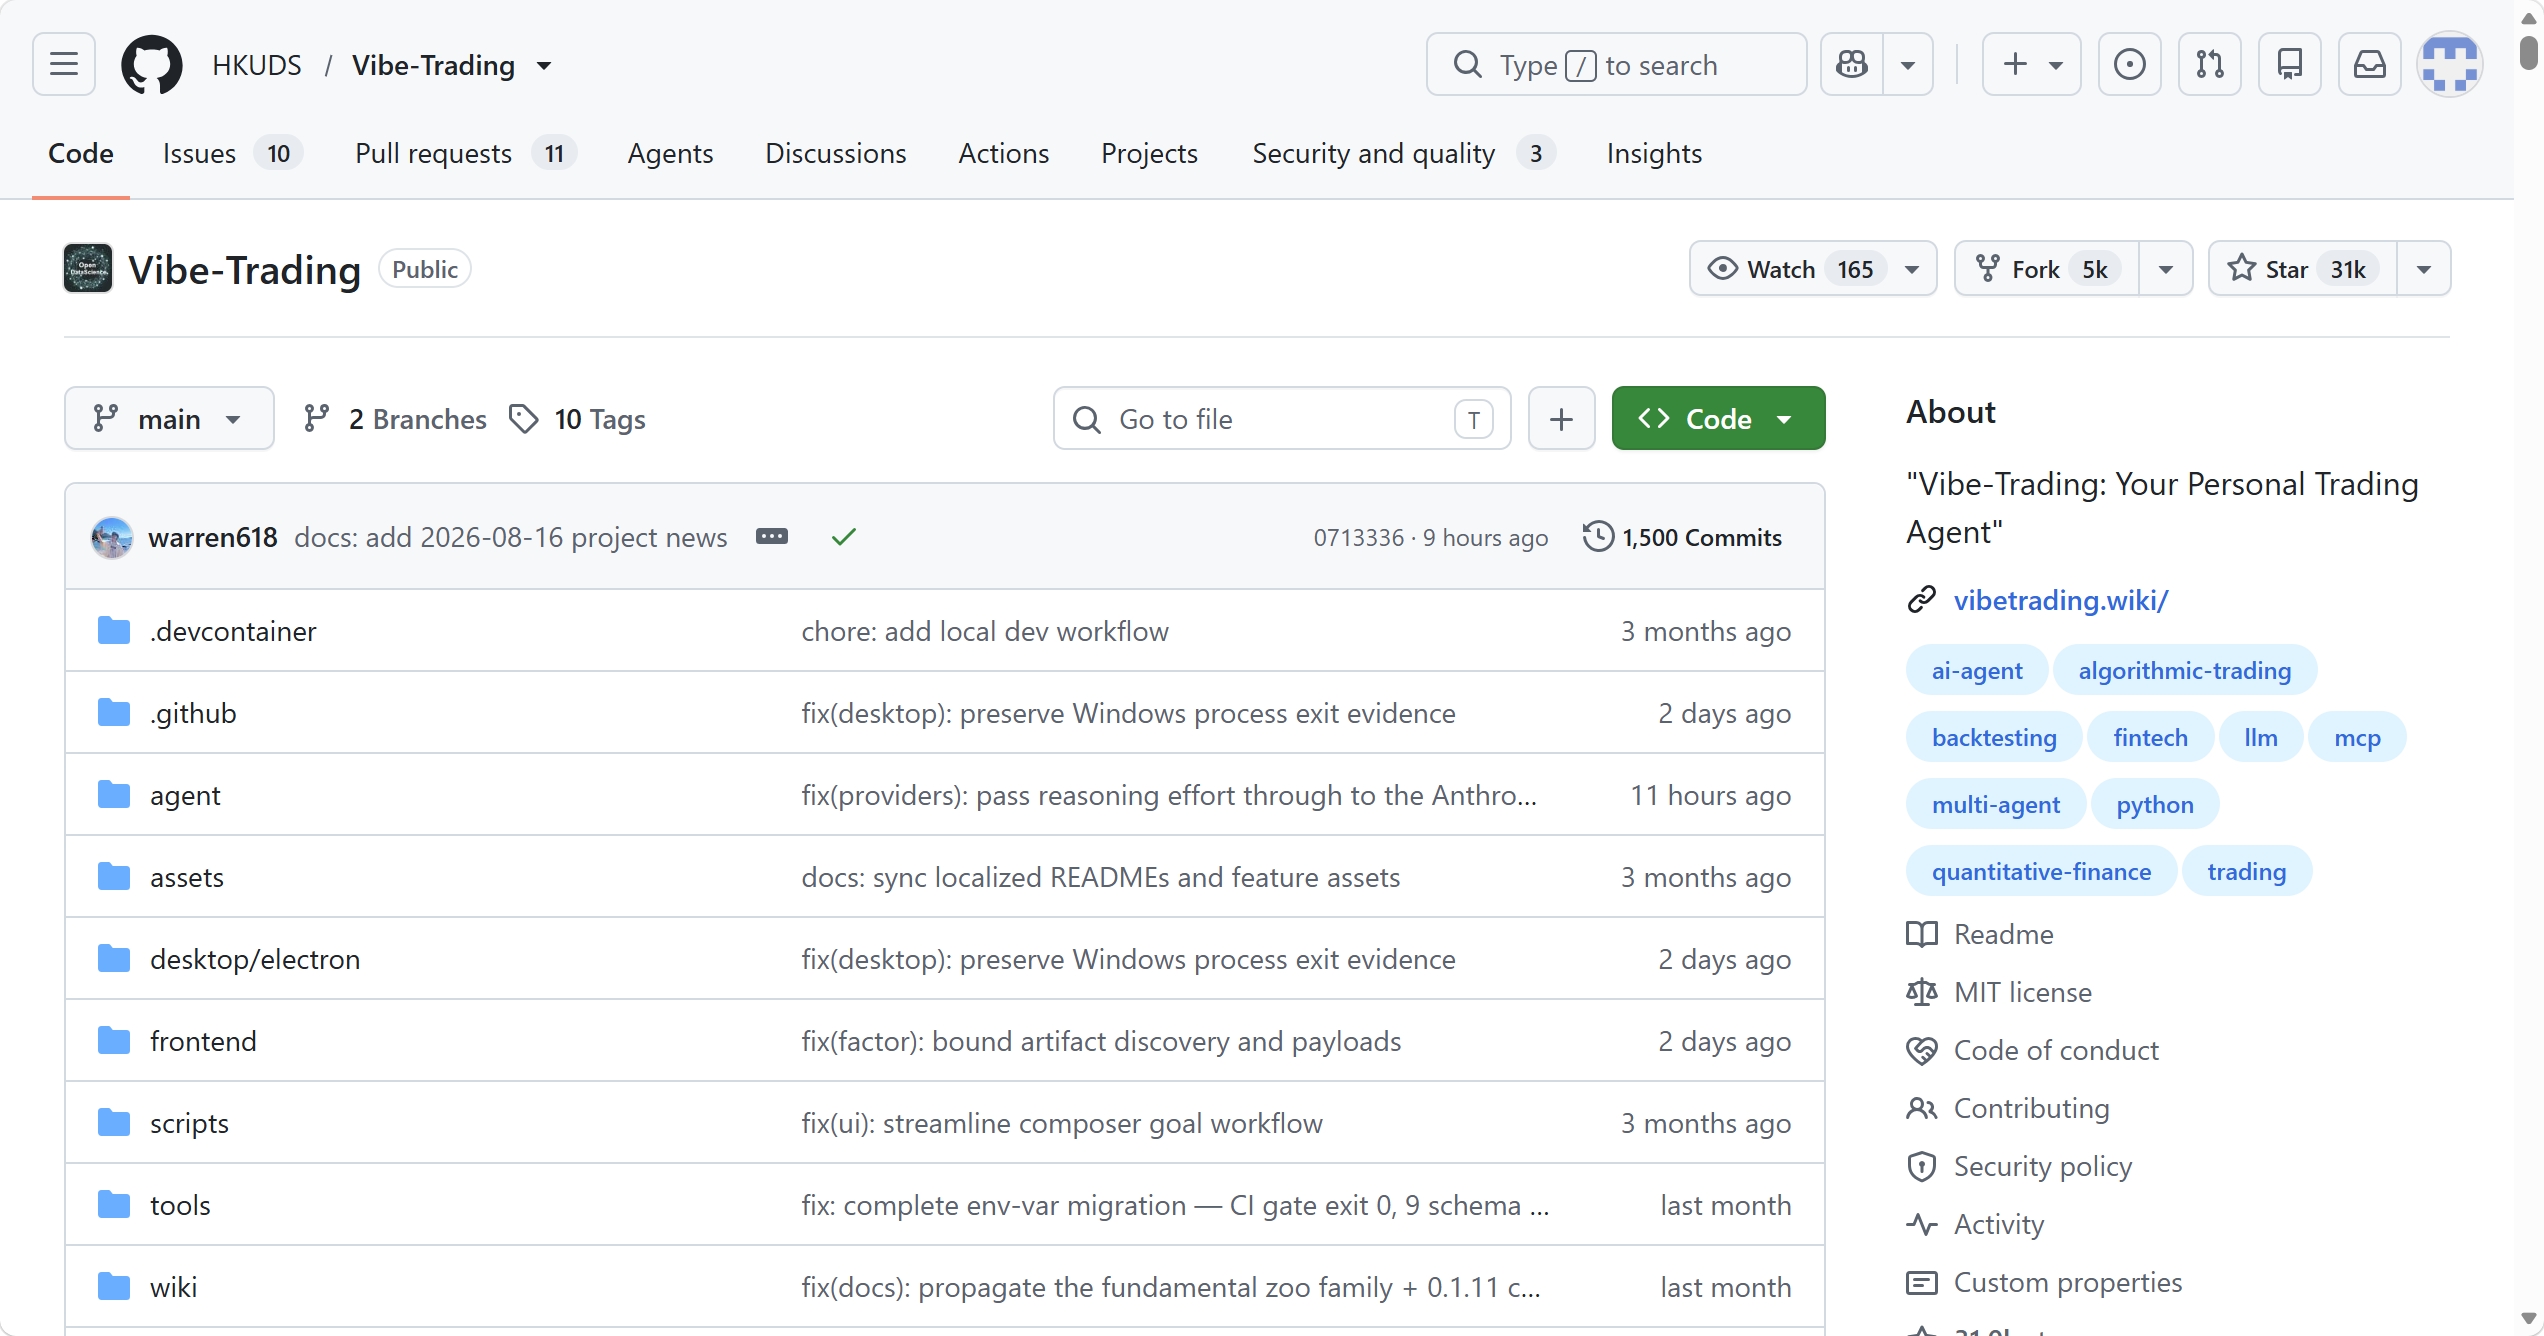Go to GitHub home via Octocat logo
Image resolution: width=2544 pixels, height=1336 pixels.
[x=152, y=65]
